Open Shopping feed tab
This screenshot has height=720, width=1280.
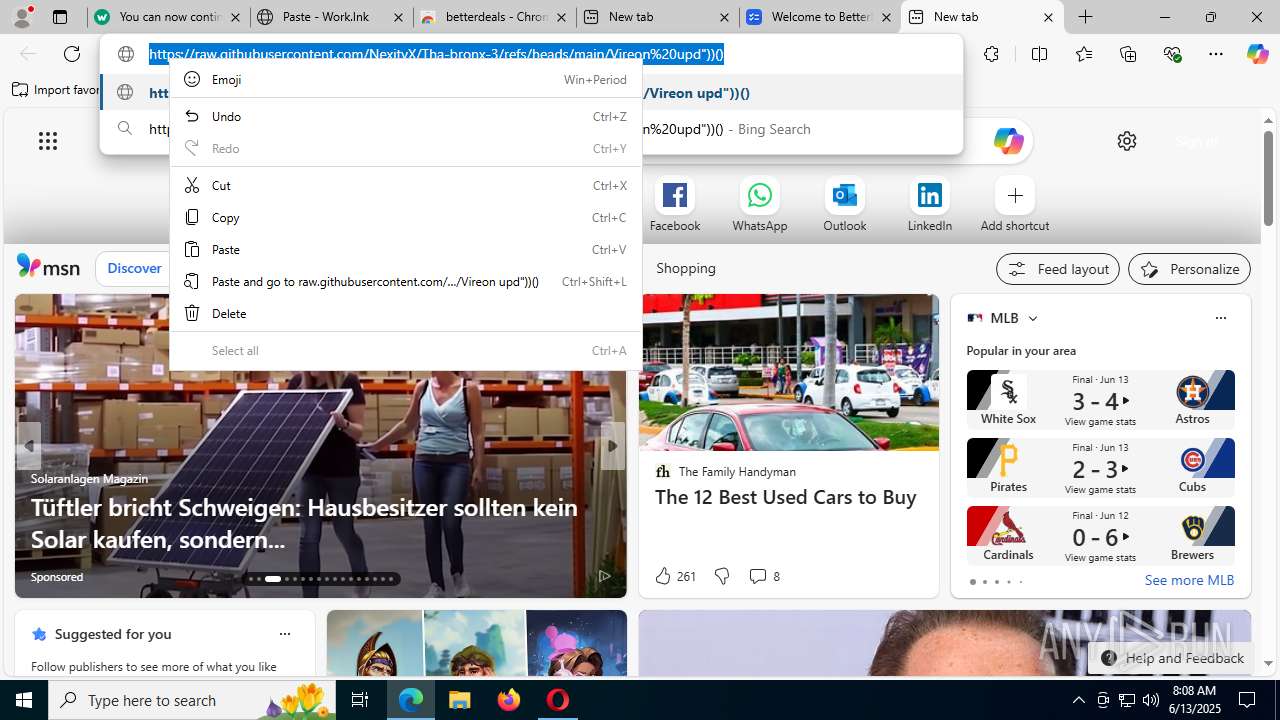coord(686,268)
